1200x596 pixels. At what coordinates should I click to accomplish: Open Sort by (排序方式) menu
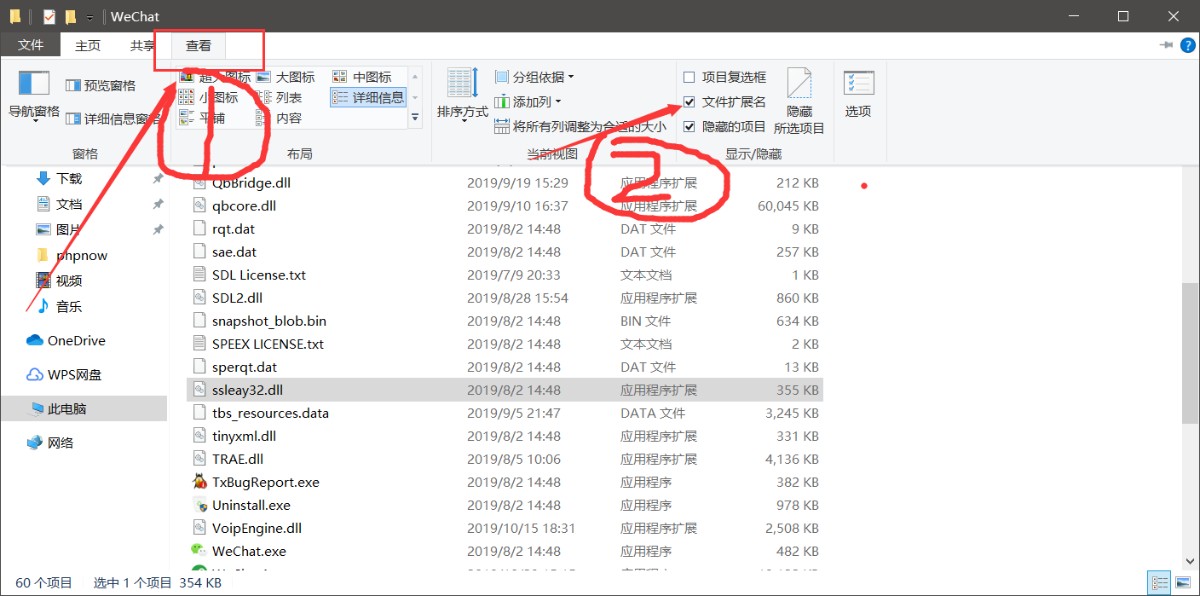coord(462,94)
